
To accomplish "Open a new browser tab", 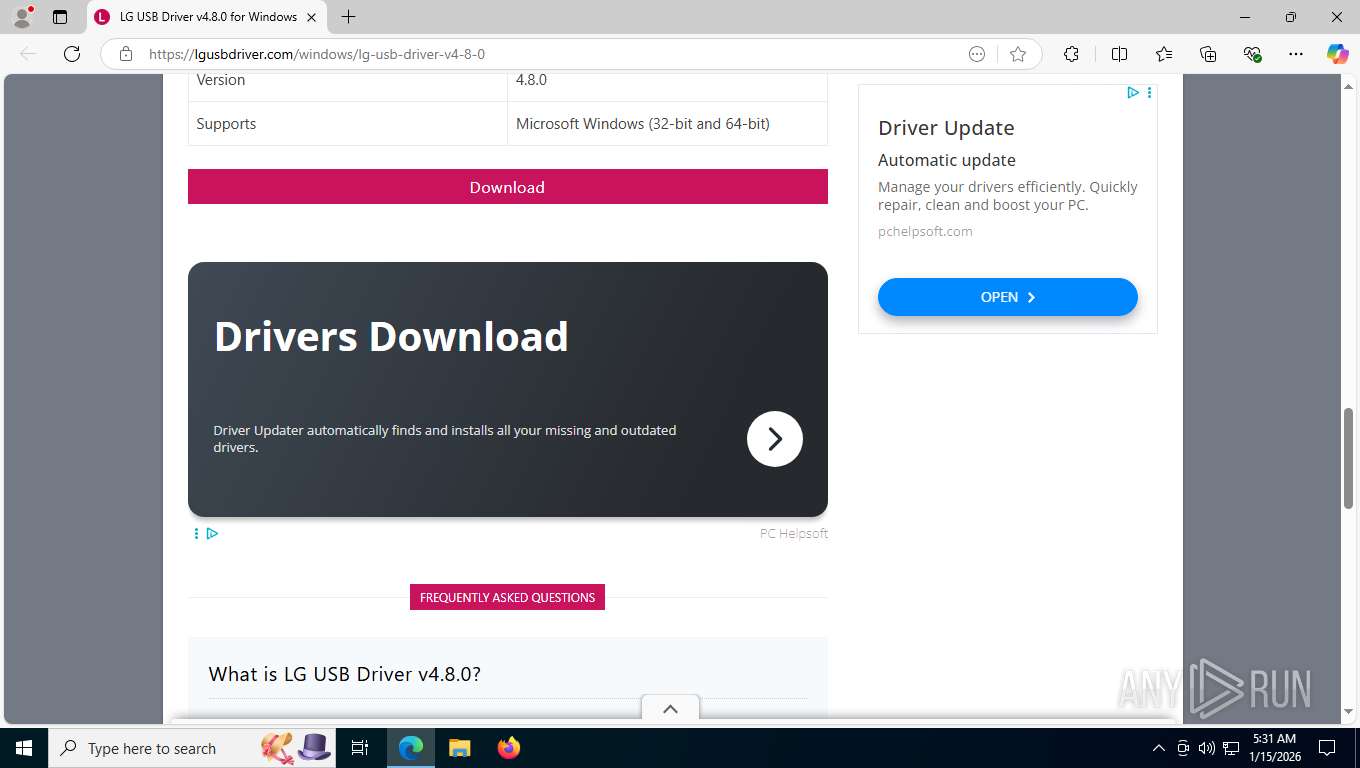I will coord(348,17).
